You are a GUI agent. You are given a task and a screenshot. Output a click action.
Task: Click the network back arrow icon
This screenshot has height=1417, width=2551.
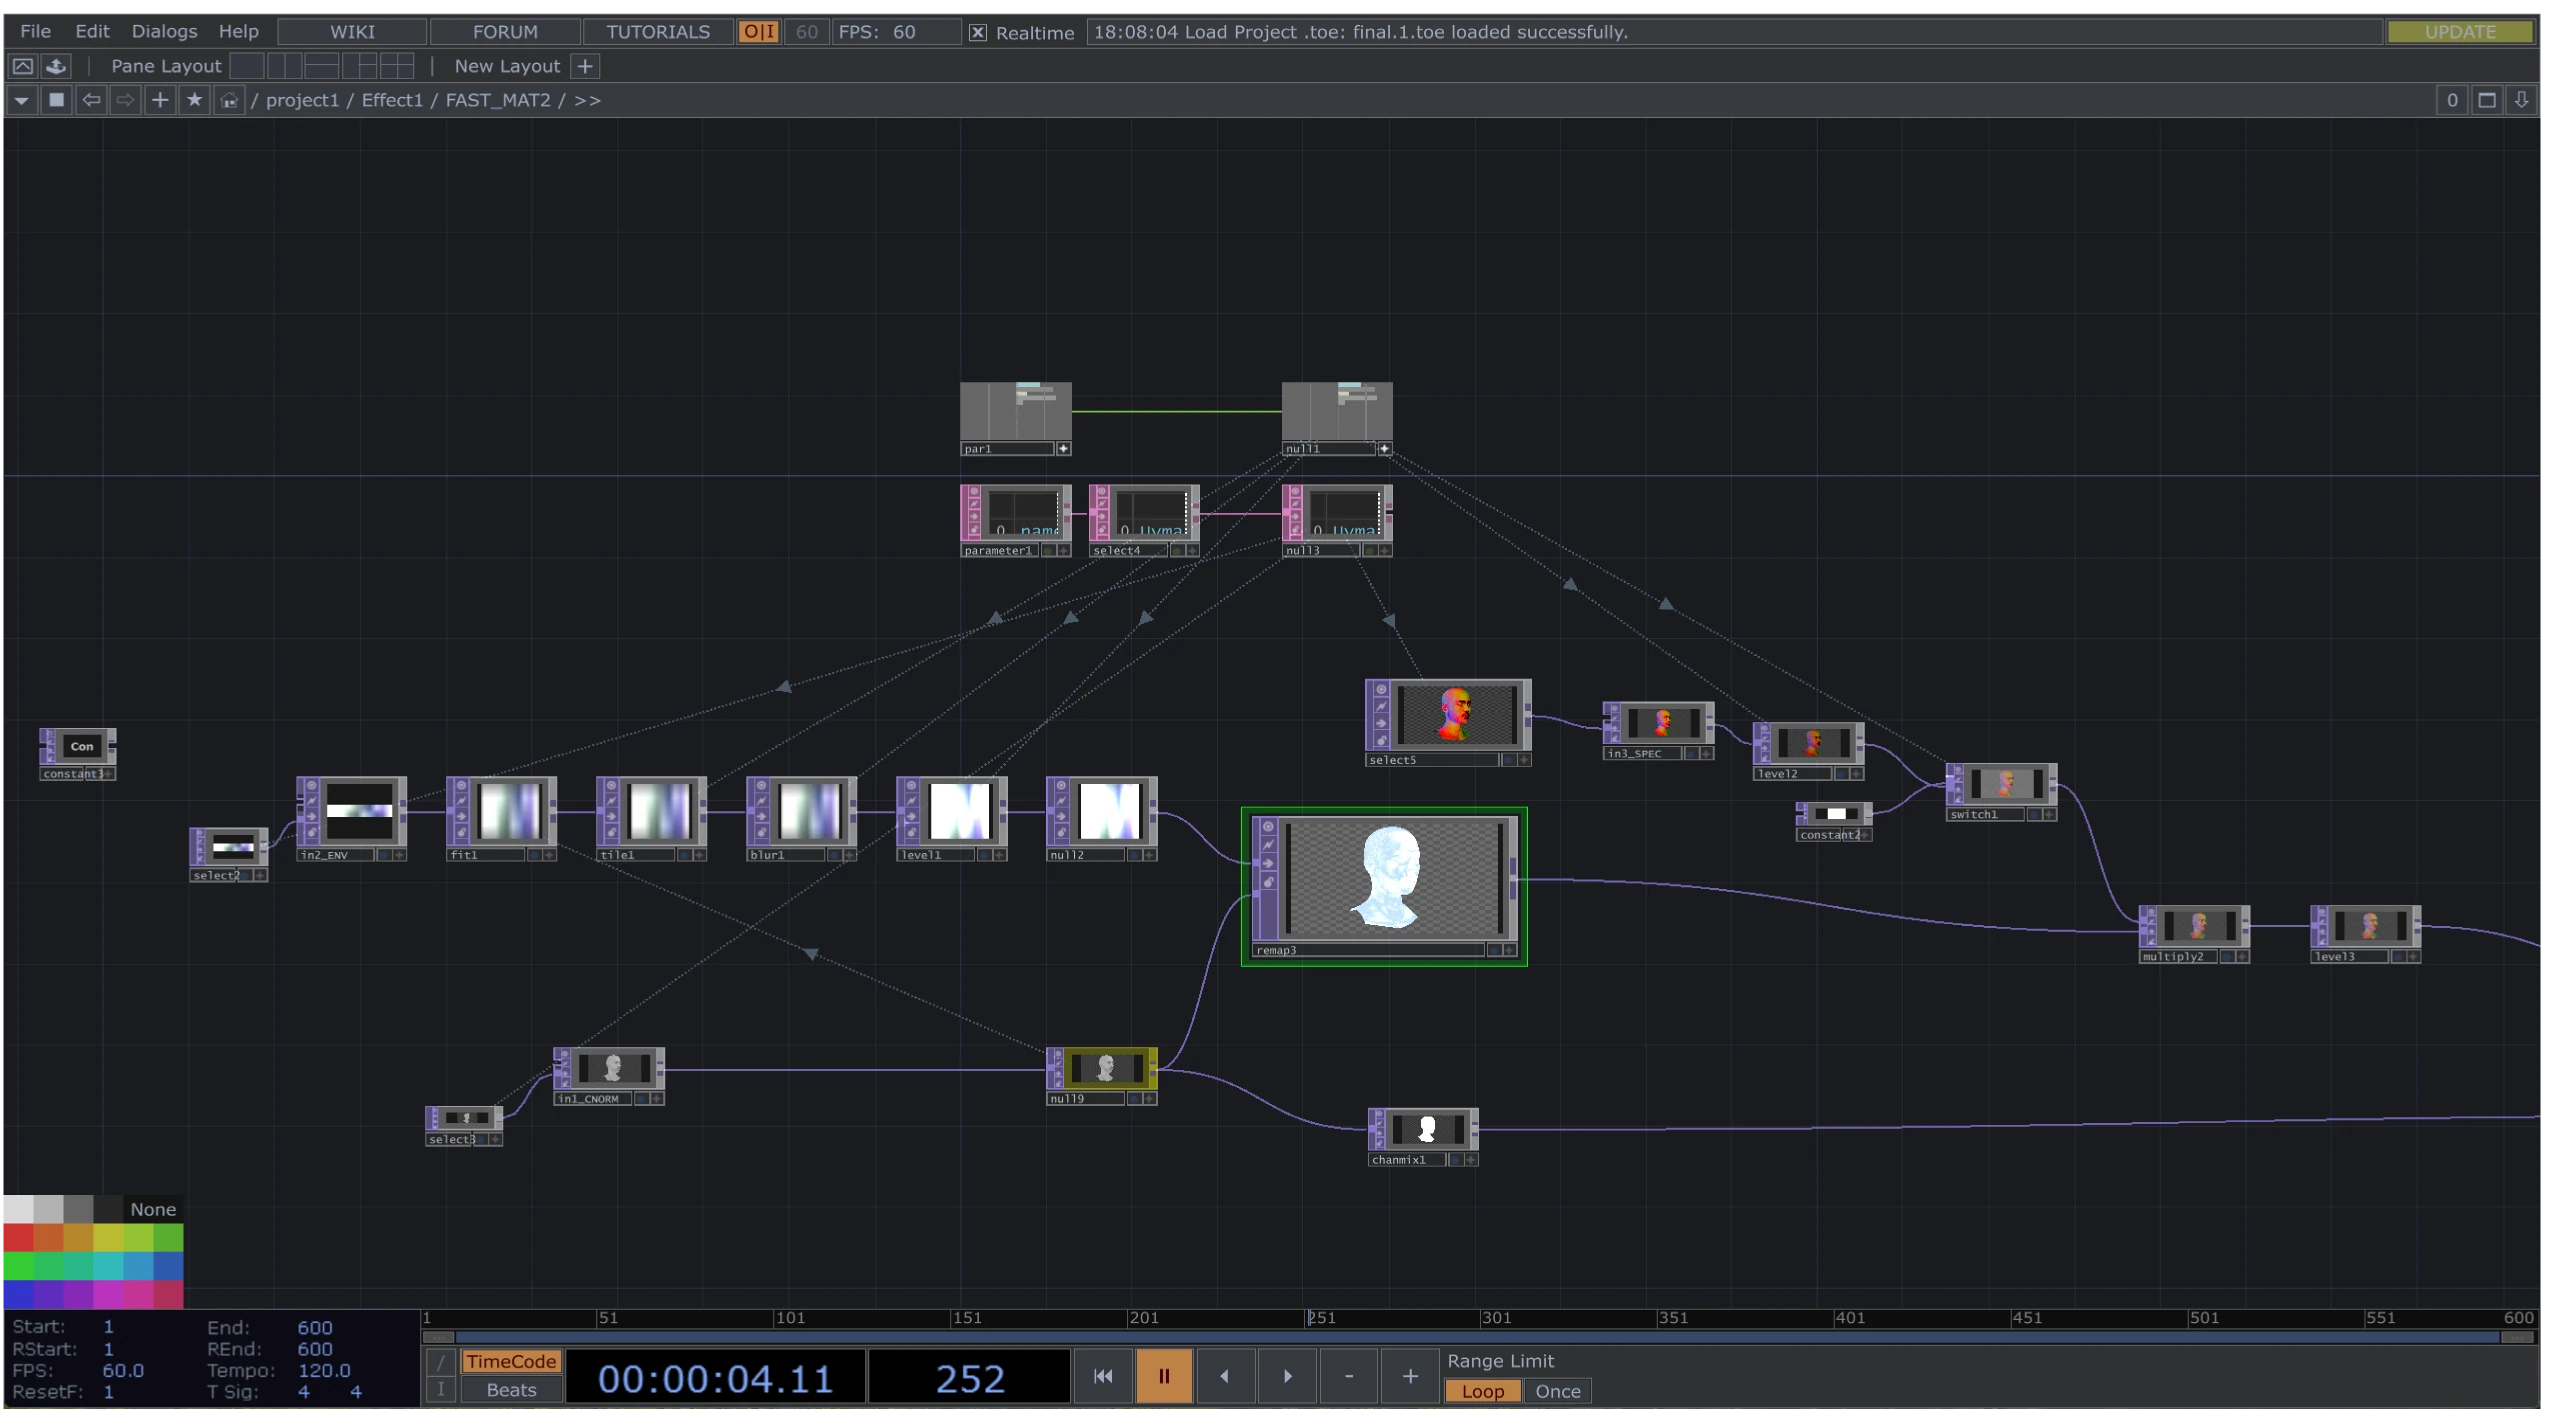91,100
